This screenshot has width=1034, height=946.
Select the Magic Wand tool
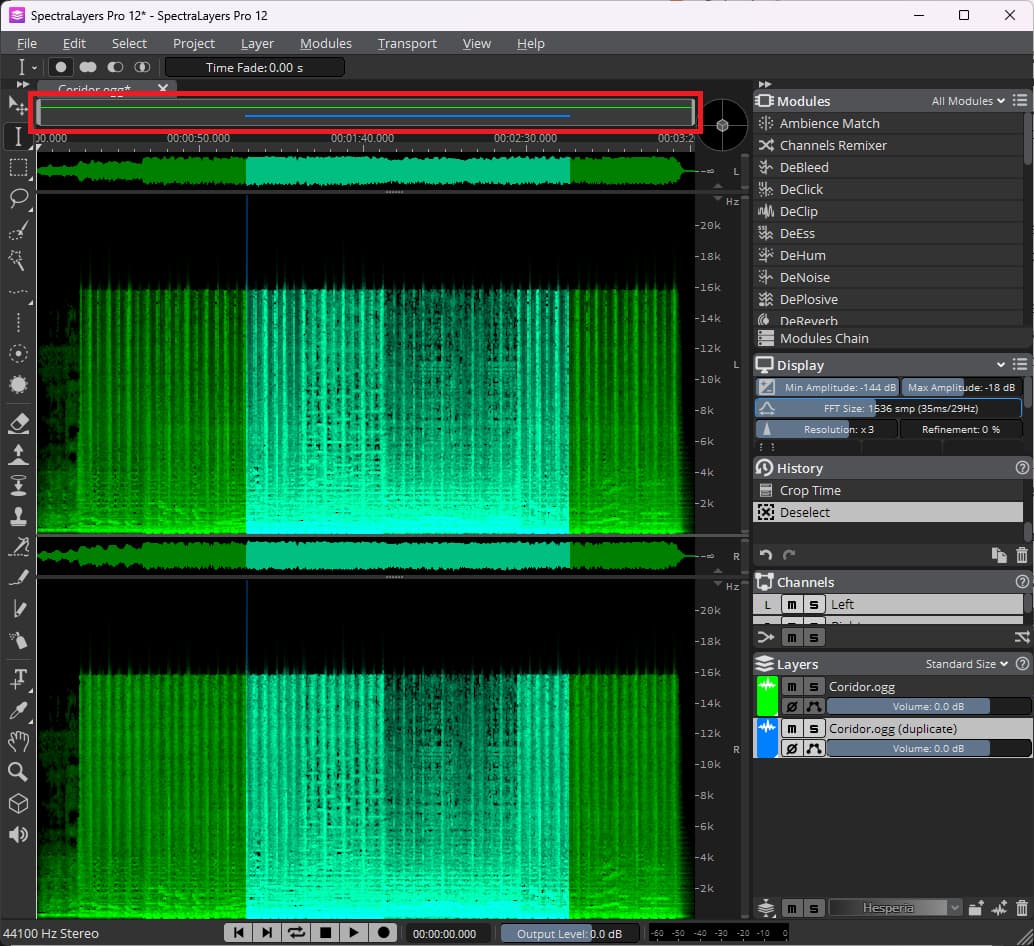18,260
